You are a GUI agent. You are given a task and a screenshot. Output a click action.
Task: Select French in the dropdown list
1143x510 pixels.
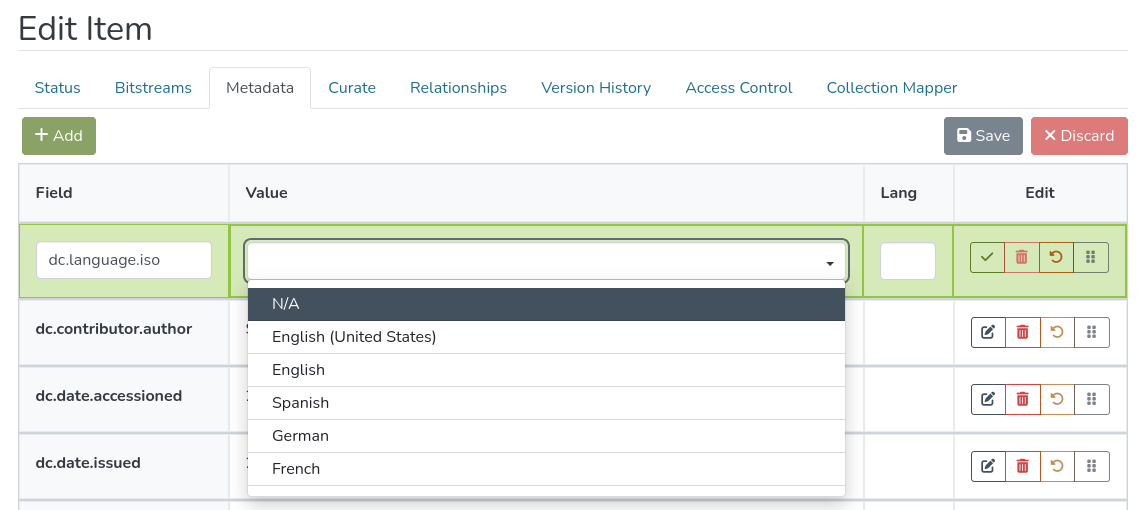coord(546,469)
